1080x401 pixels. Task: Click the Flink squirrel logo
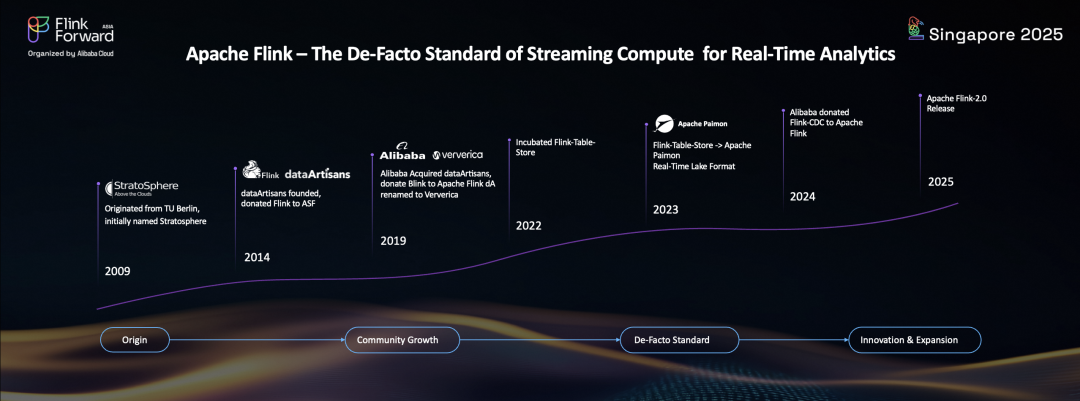(x=261, y=170)
